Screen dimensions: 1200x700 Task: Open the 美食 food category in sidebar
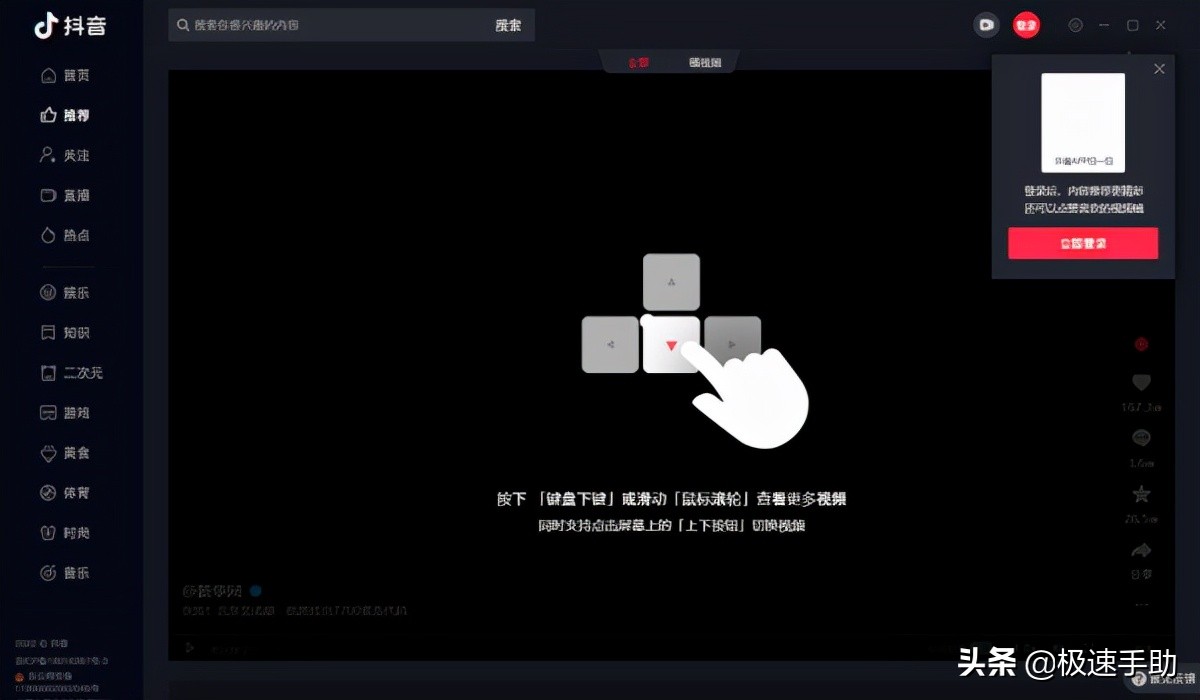tap(60, 452)
